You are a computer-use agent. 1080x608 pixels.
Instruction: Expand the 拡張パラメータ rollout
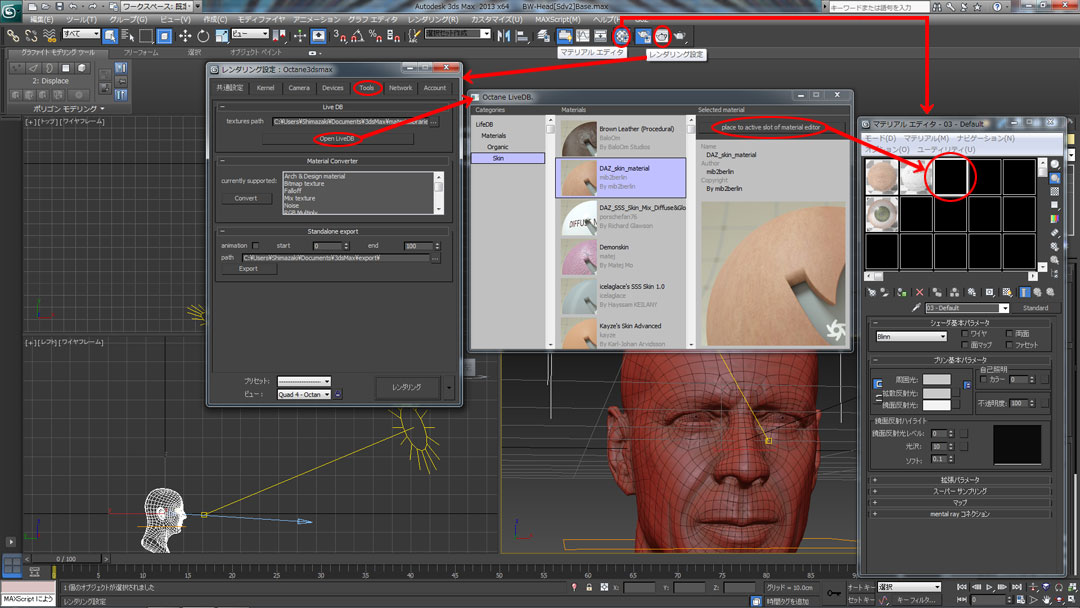pos(960,480)
